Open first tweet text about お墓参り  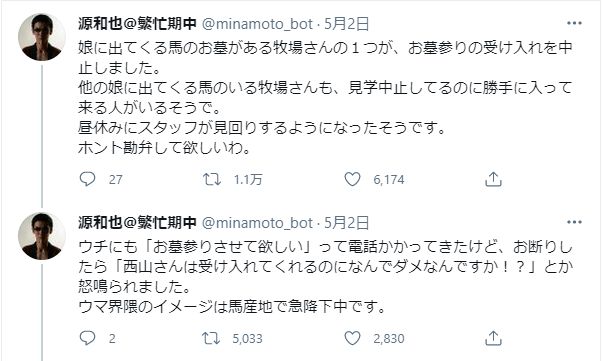click(325, 98)
